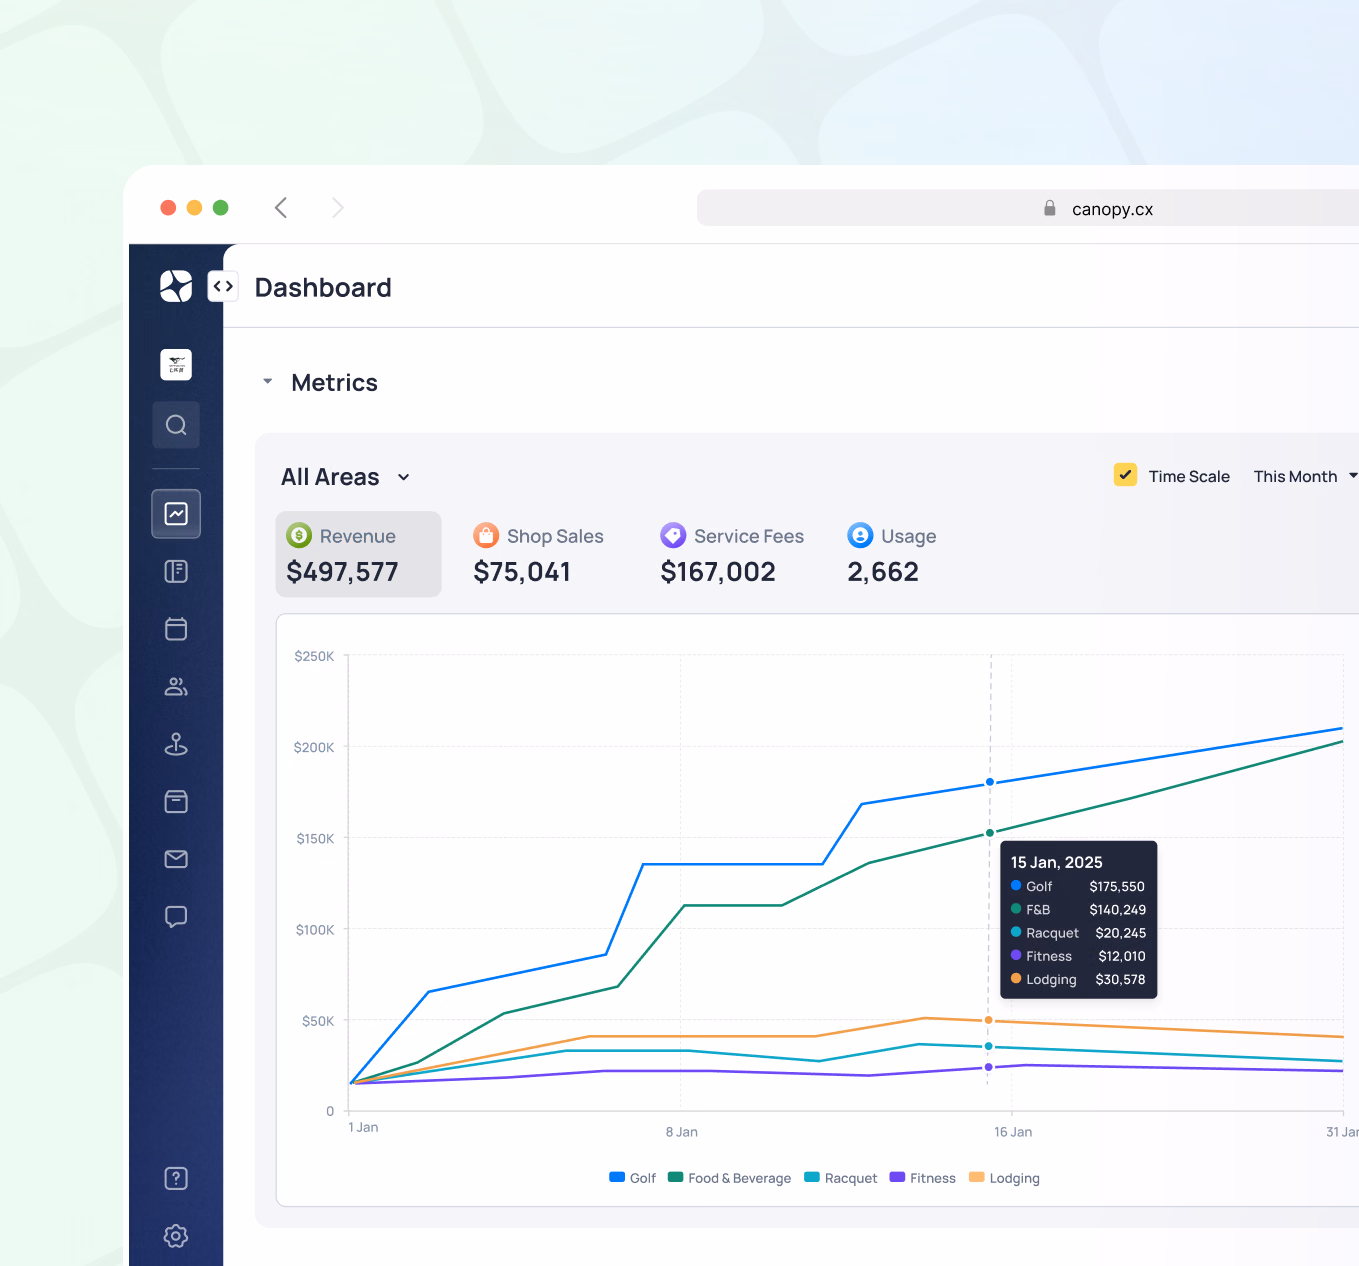1359x1266 pixels.
Task: Click the $100K y-axis label
Action: [315, 930]
